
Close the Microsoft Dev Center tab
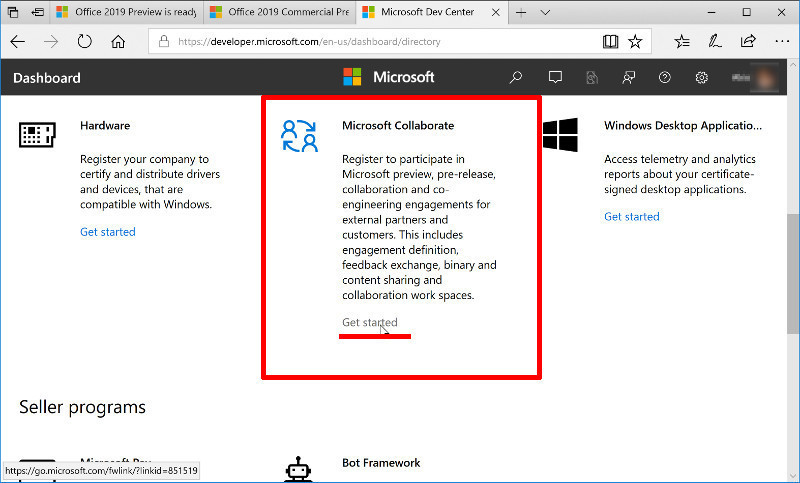tap(495, 12)
